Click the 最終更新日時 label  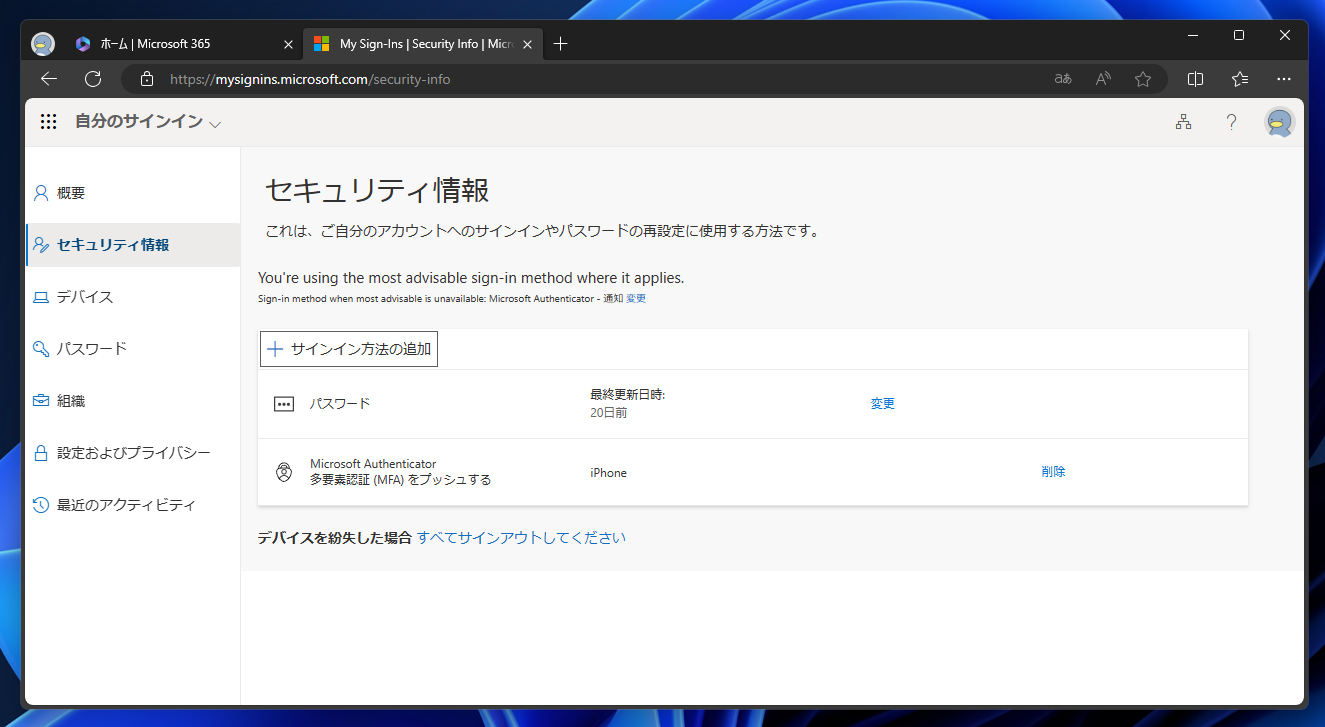point(628,395)
